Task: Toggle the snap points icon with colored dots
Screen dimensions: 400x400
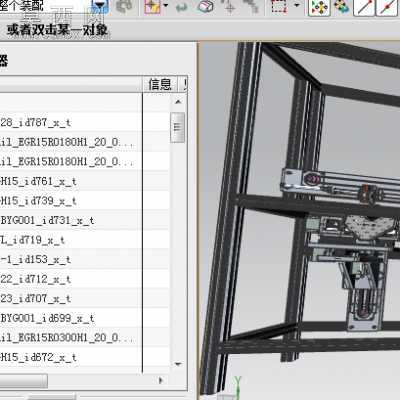Action: point(319,7)
